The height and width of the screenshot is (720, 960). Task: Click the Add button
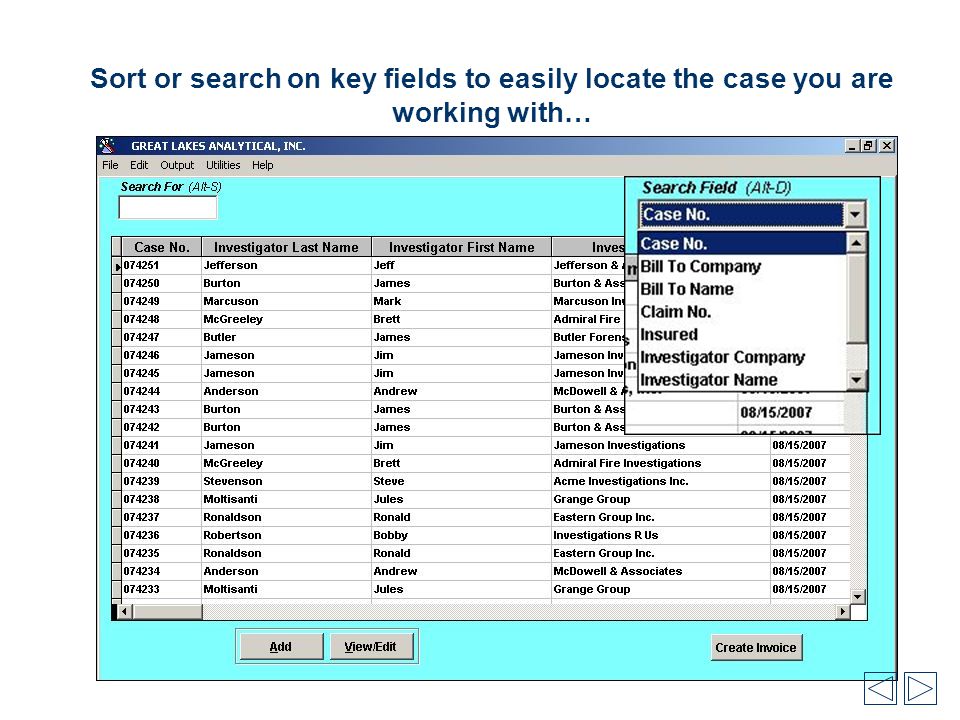(x=281, y=647)
